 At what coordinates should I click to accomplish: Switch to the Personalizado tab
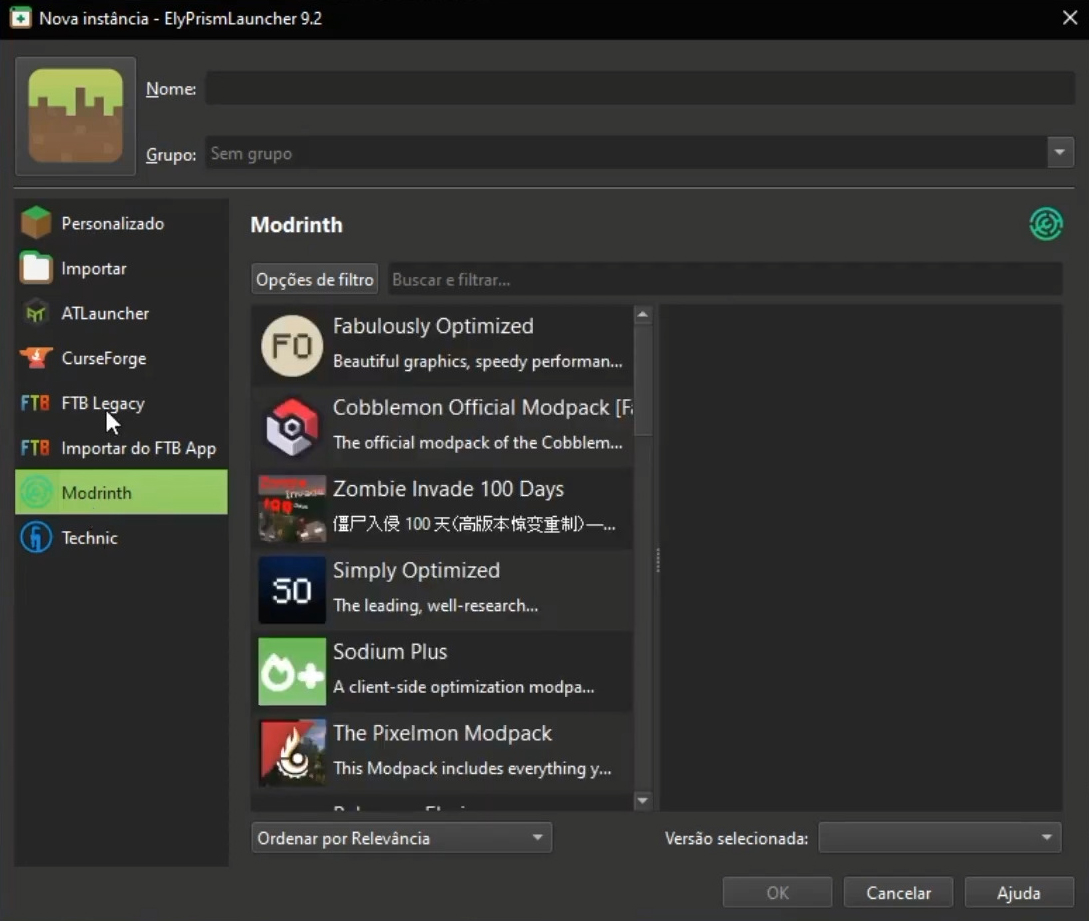[122, 223]
